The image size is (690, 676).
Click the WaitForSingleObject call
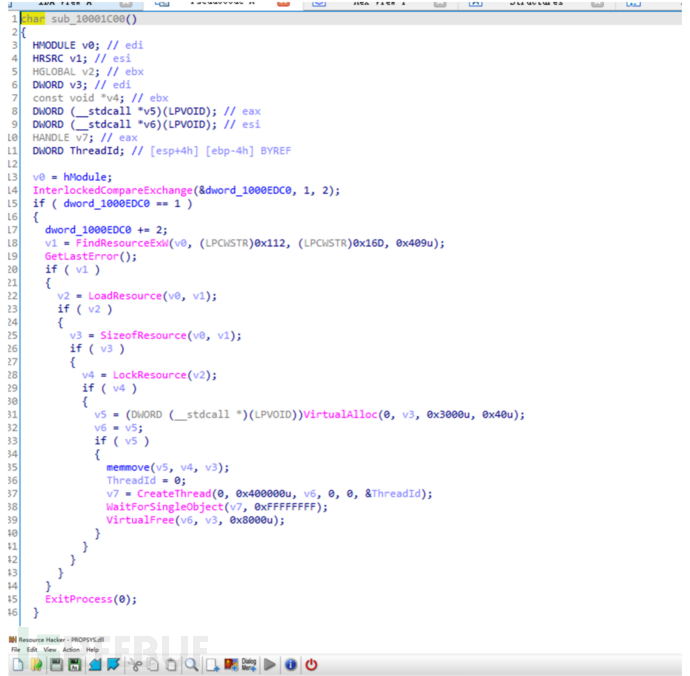(165, 507)
